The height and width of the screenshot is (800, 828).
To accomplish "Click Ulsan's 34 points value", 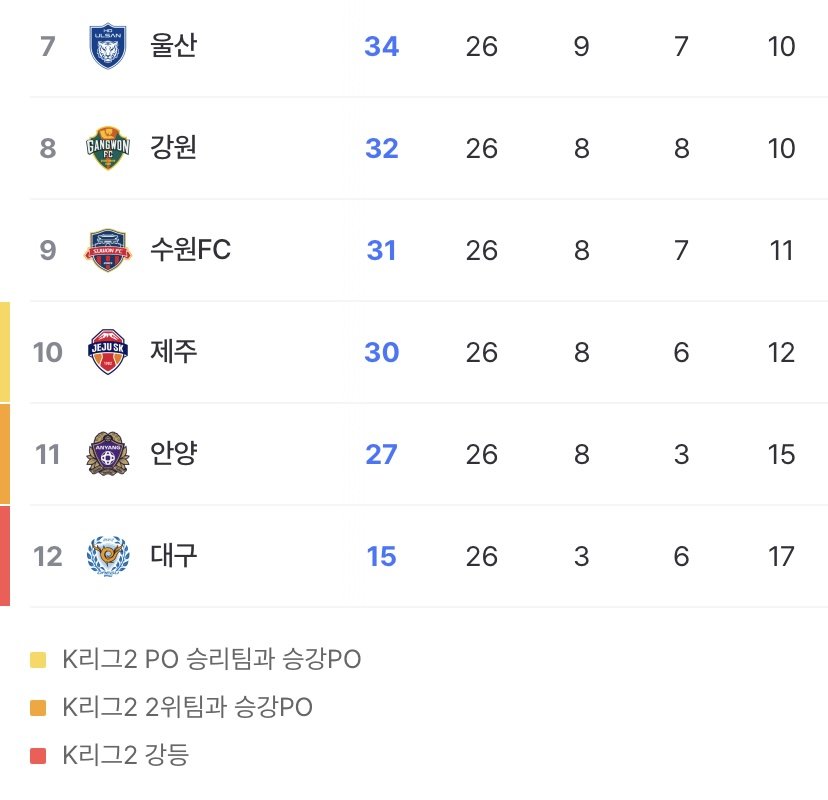I will pyautogui.click(x=381, y=47).
